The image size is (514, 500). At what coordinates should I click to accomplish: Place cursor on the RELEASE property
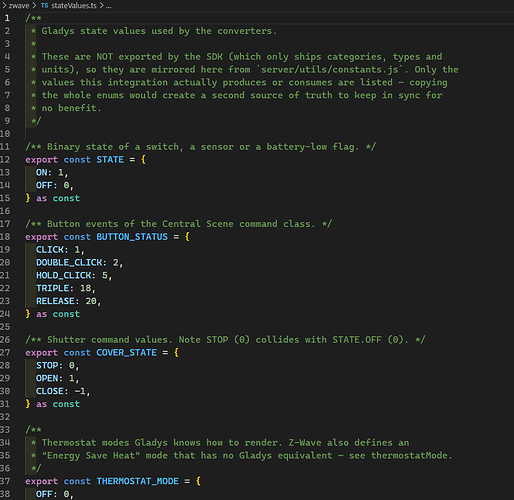point(55,301)
